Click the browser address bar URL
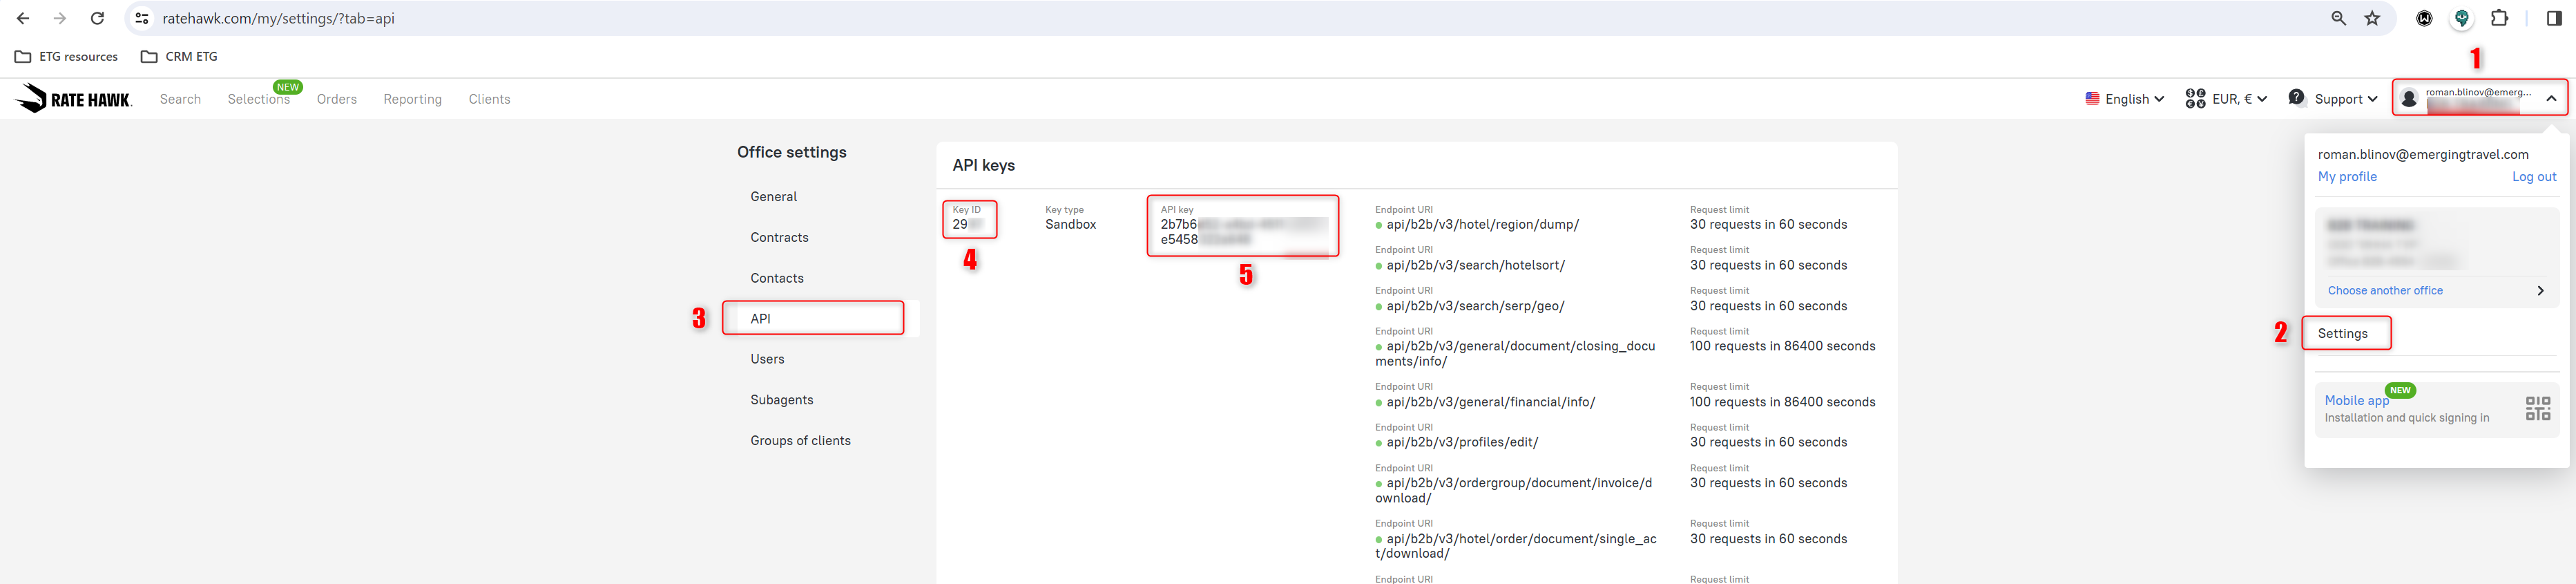 pyautogui.click(x=278, y=18)
